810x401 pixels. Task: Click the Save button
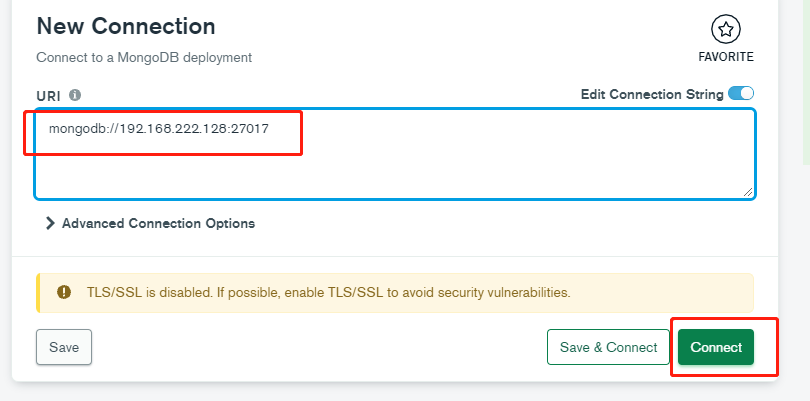click(64, 347)
